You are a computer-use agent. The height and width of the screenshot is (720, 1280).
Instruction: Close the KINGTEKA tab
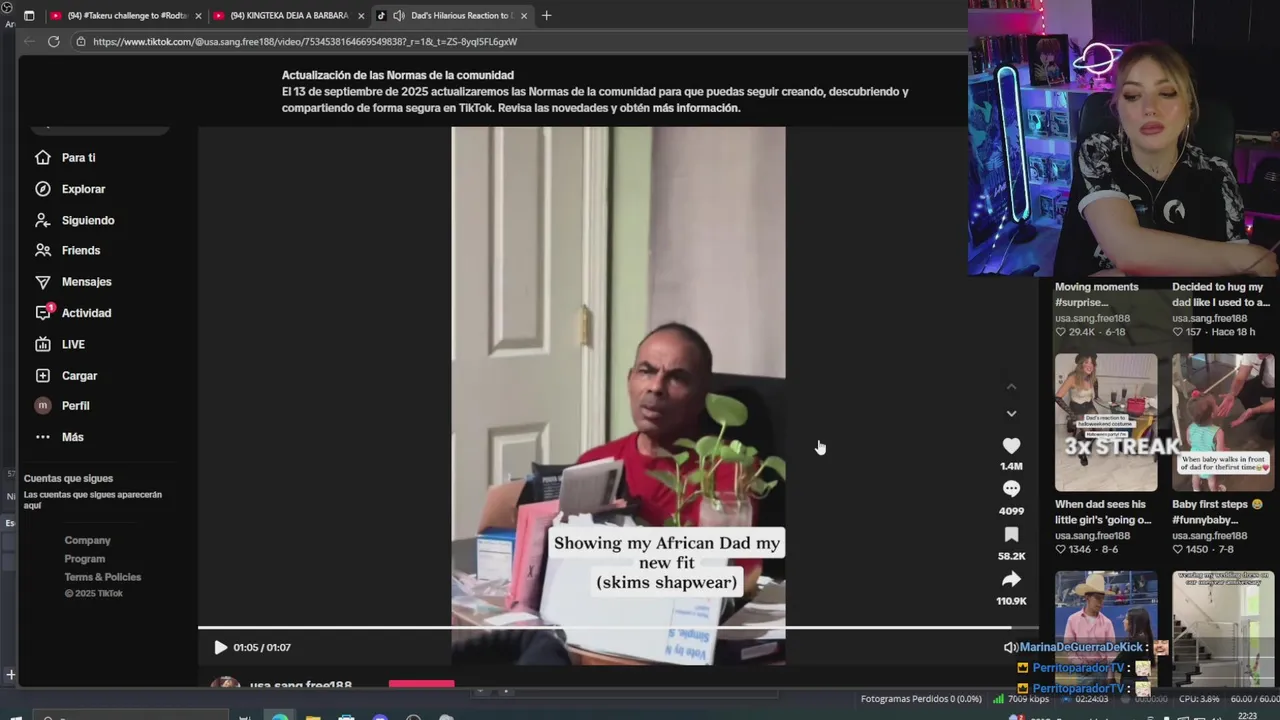click(361, 16)
